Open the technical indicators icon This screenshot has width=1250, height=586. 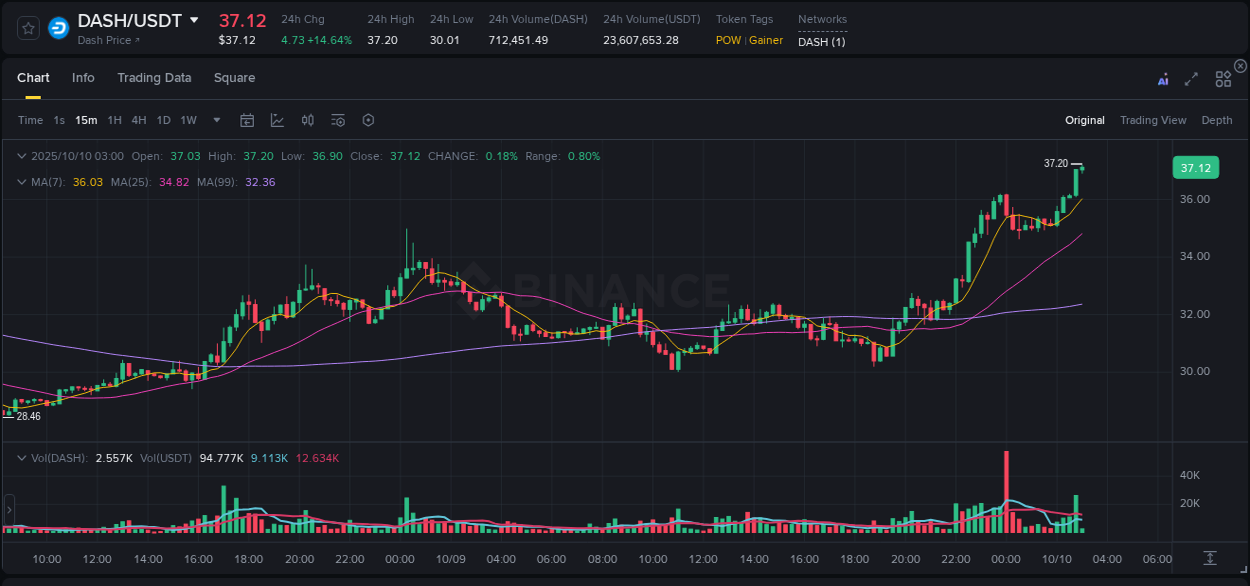337,119
